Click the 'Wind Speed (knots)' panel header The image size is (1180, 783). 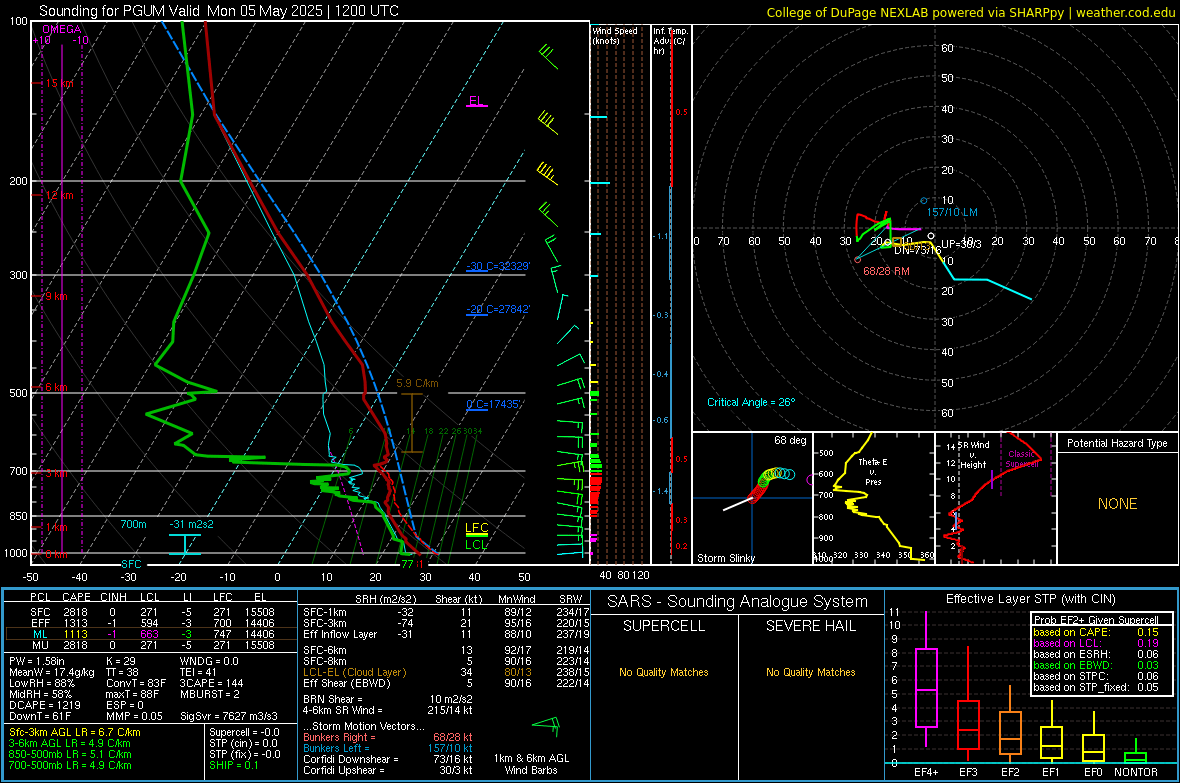(615, 35)
